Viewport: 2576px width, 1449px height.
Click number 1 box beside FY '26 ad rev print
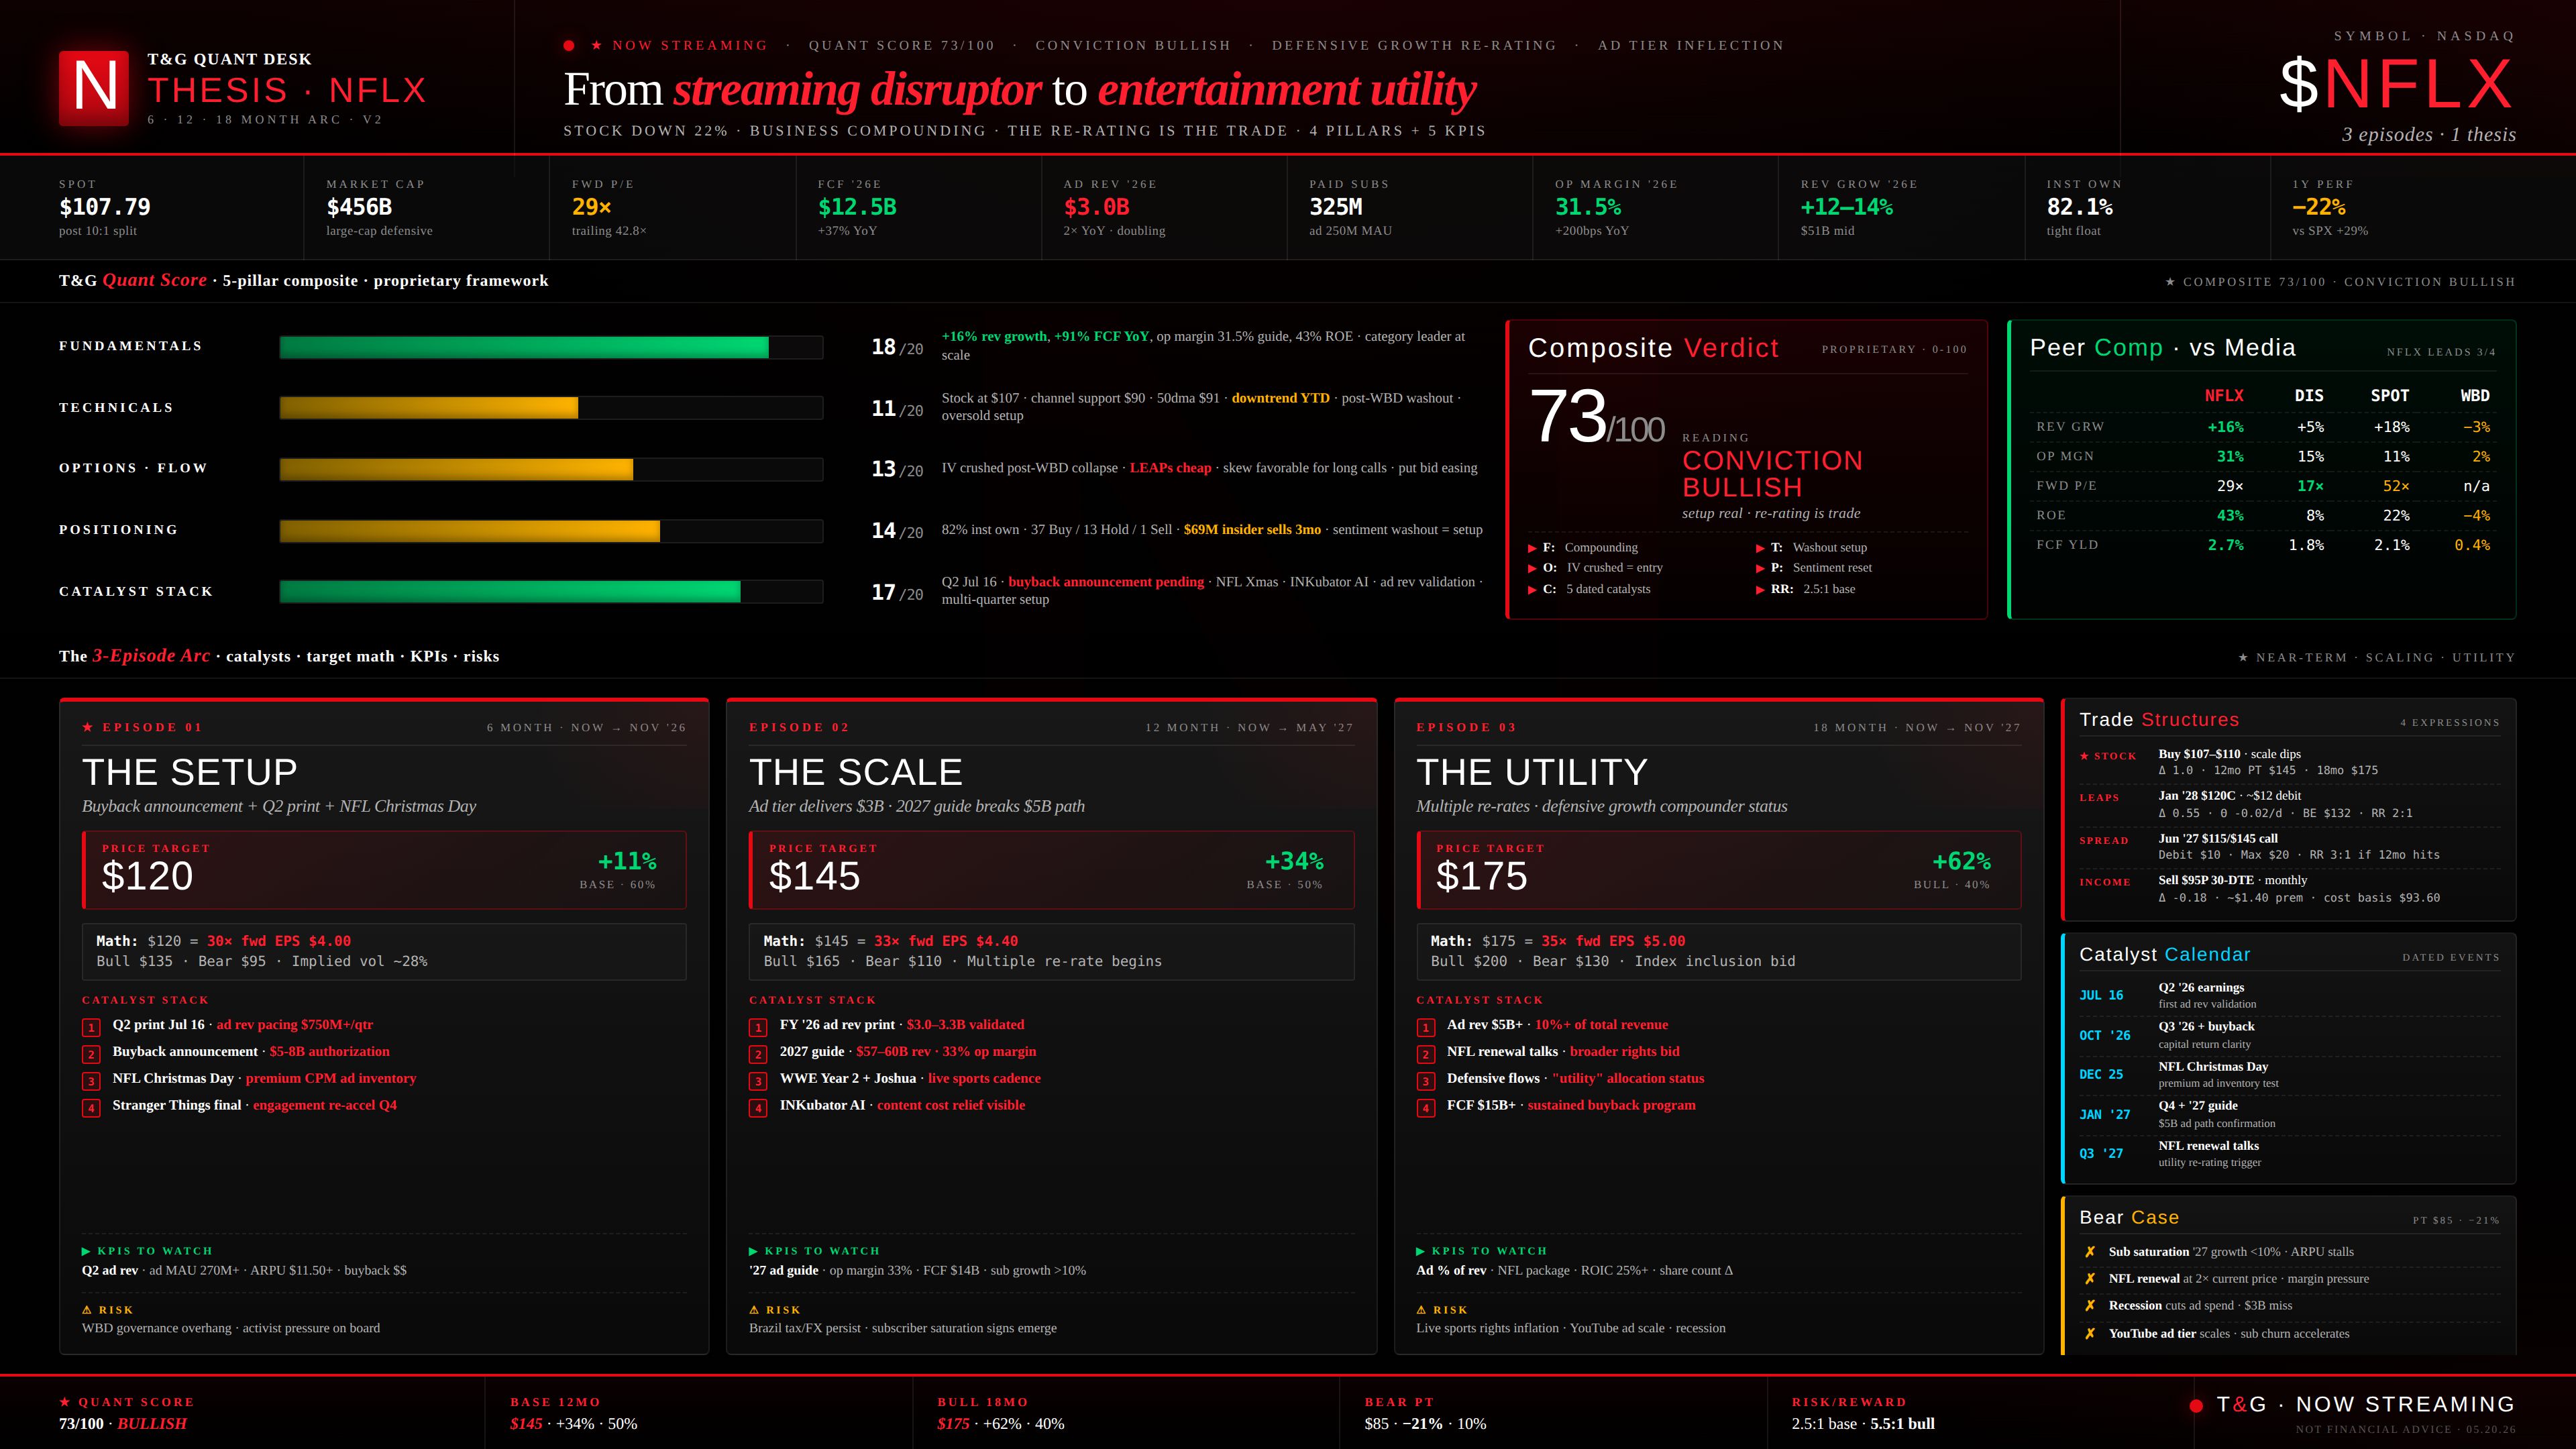pyautogui.click(x=758, y=1027)
